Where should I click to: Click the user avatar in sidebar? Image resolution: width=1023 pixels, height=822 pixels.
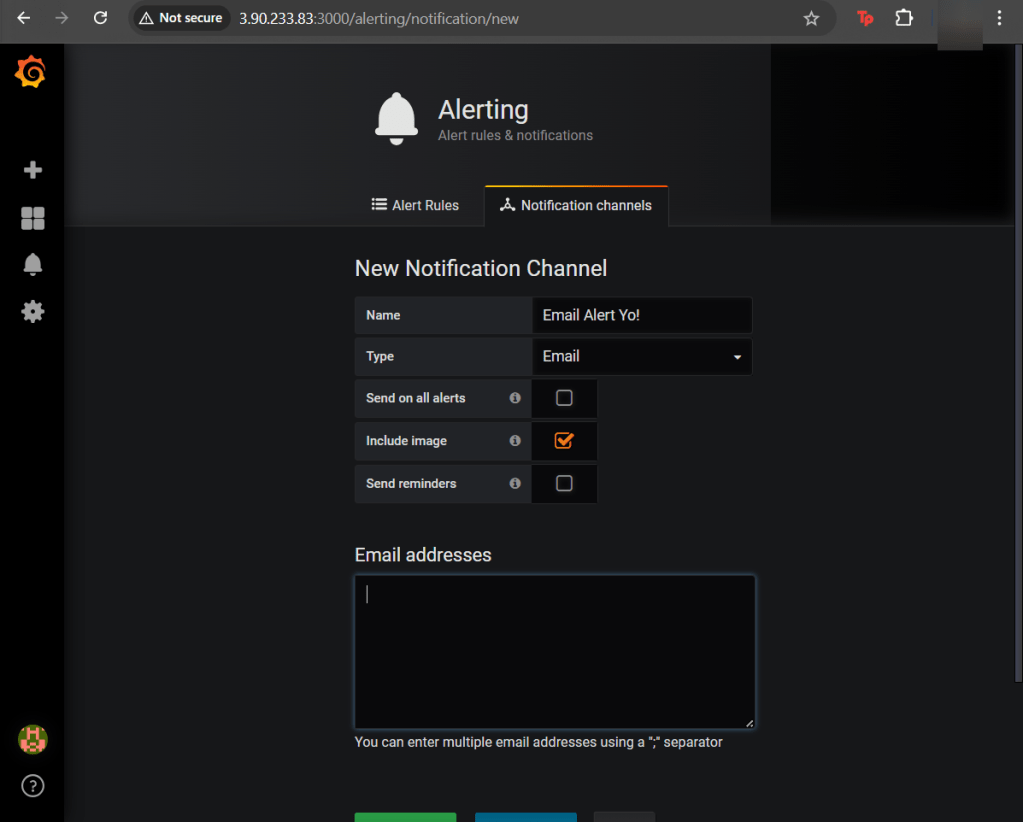[x=33, y=740]
